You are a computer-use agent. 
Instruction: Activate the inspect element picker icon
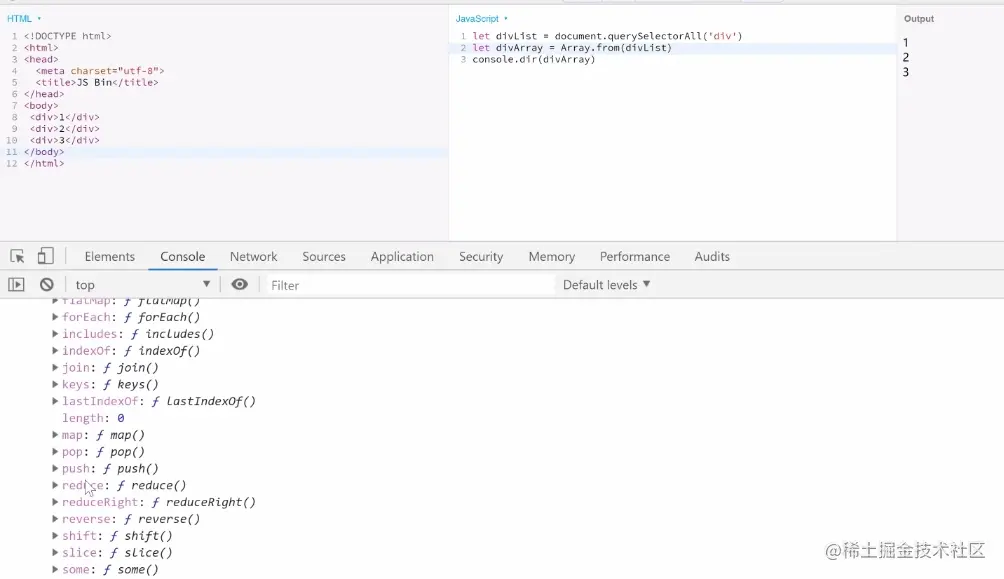pyautogui.click(x=17, y=256)
